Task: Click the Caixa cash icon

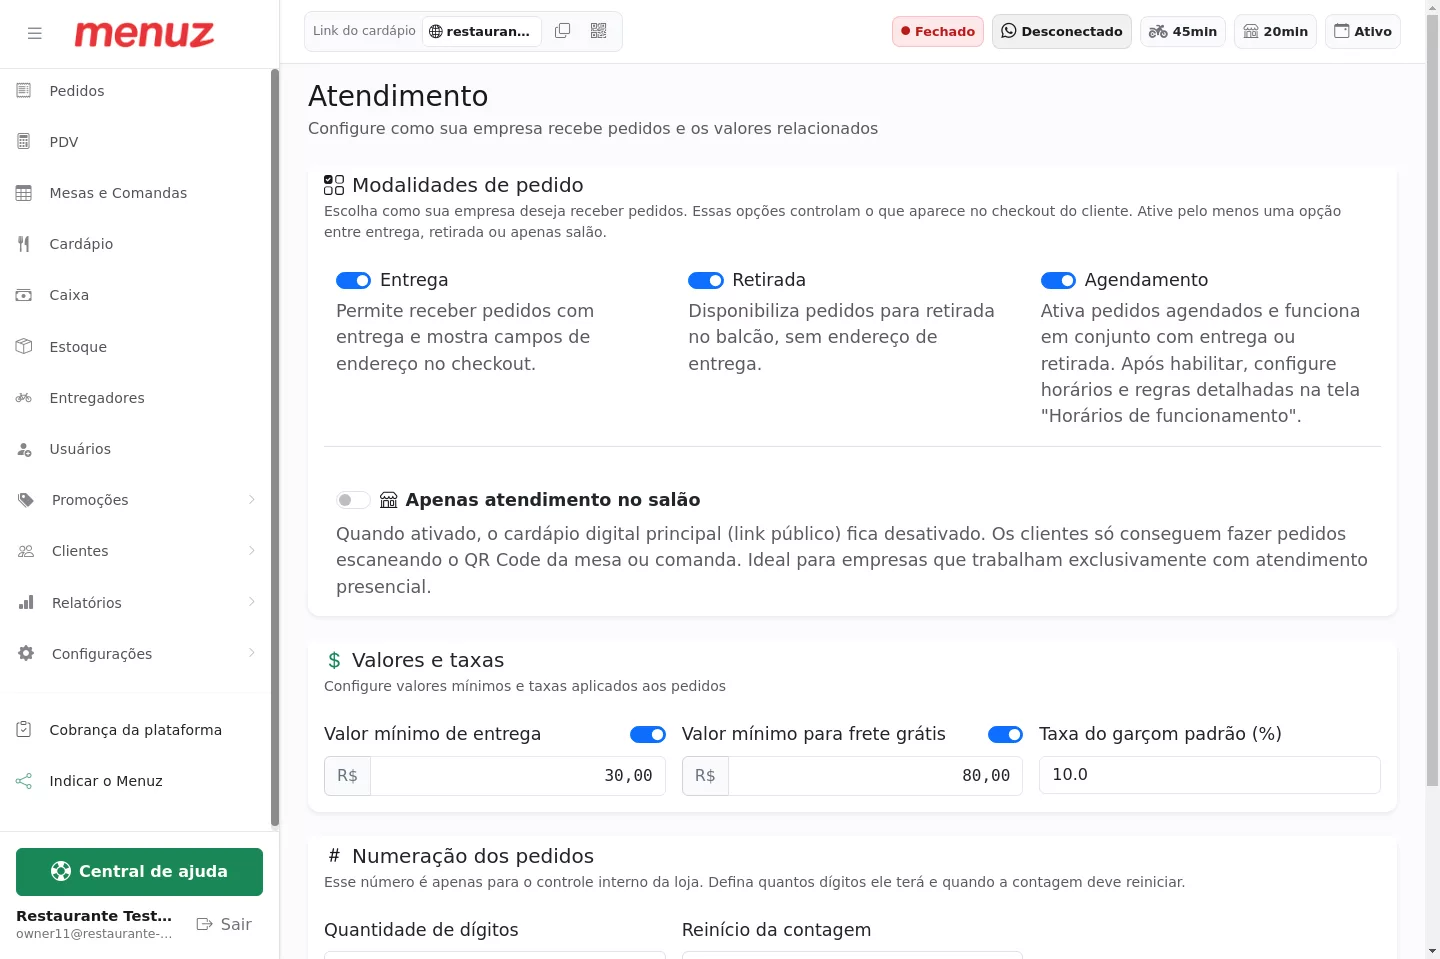Action: 24,295
